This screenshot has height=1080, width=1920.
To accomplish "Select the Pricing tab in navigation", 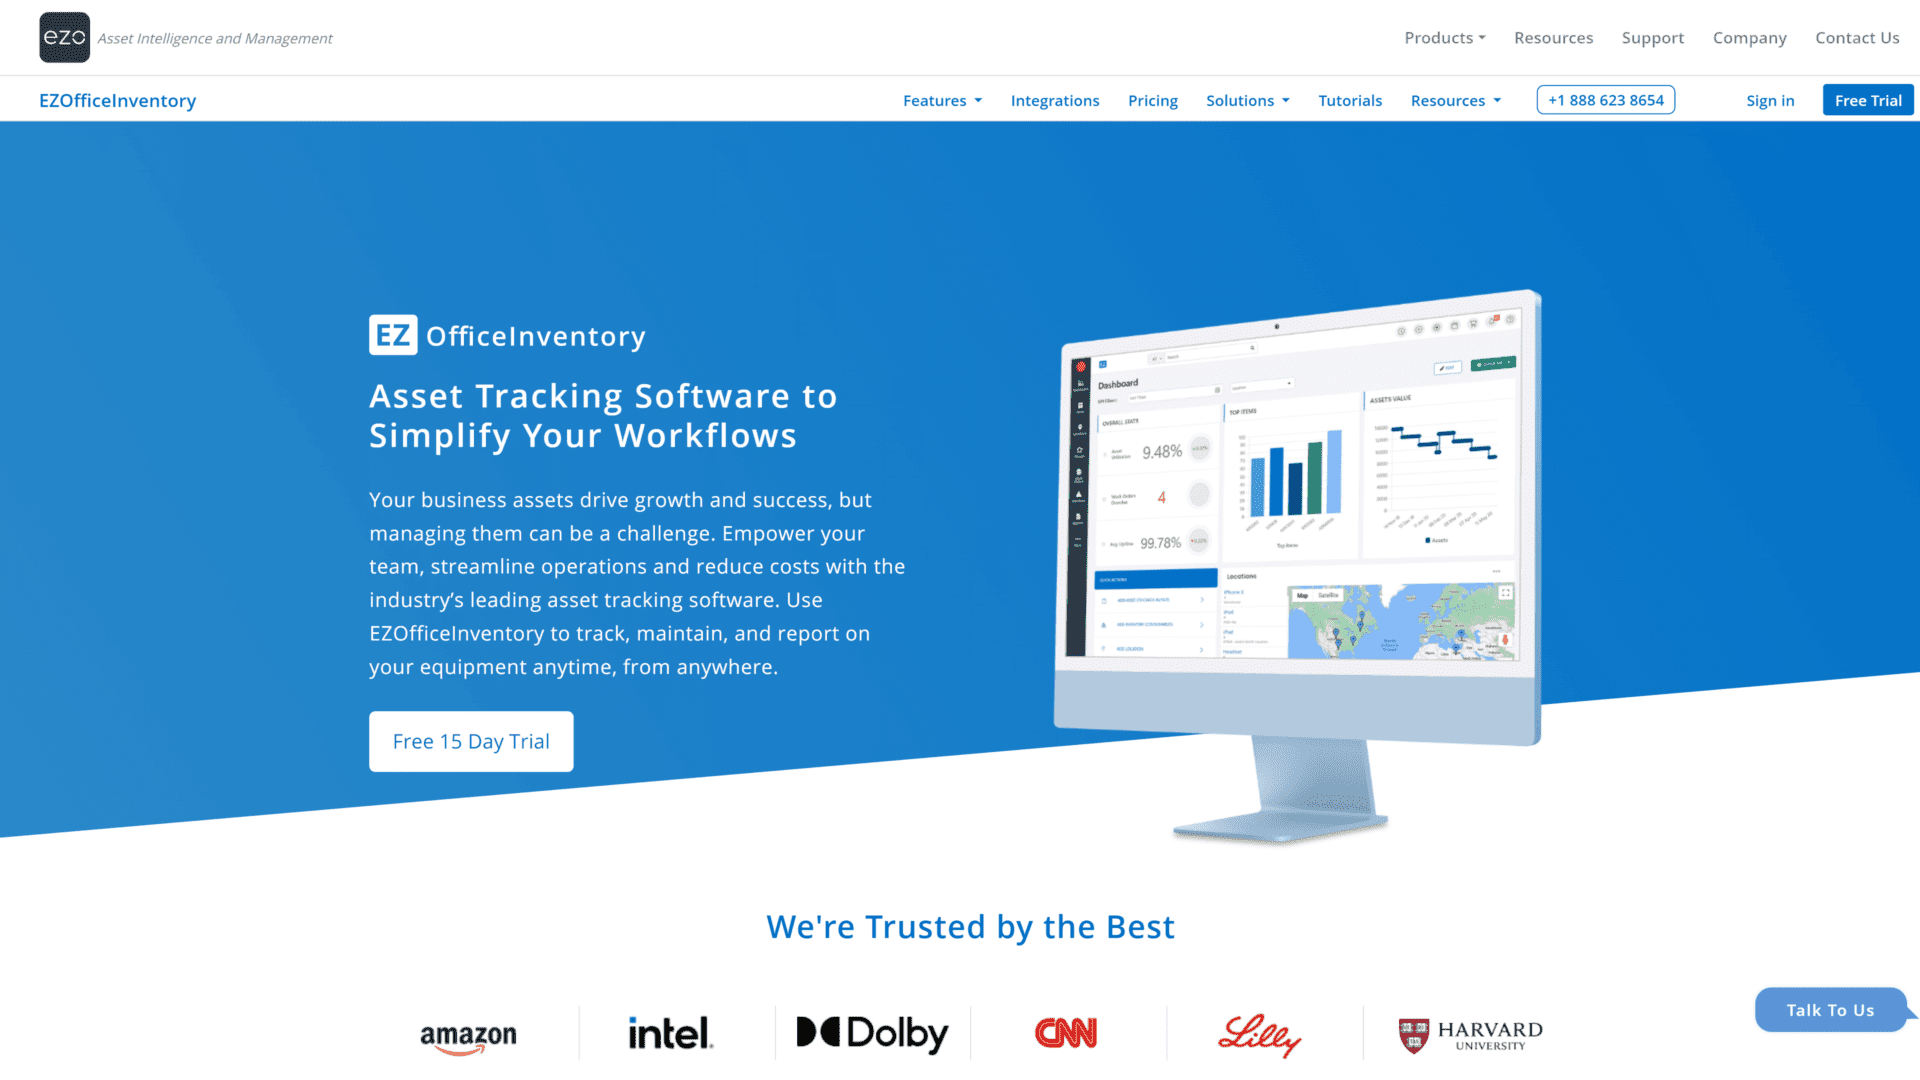I will pos(1153,100).
